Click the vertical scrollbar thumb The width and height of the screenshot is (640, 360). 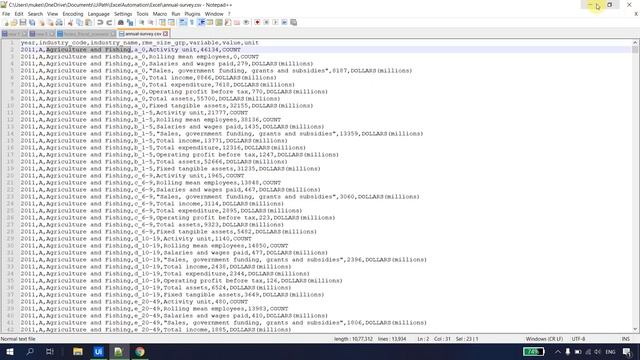(635, 49)
